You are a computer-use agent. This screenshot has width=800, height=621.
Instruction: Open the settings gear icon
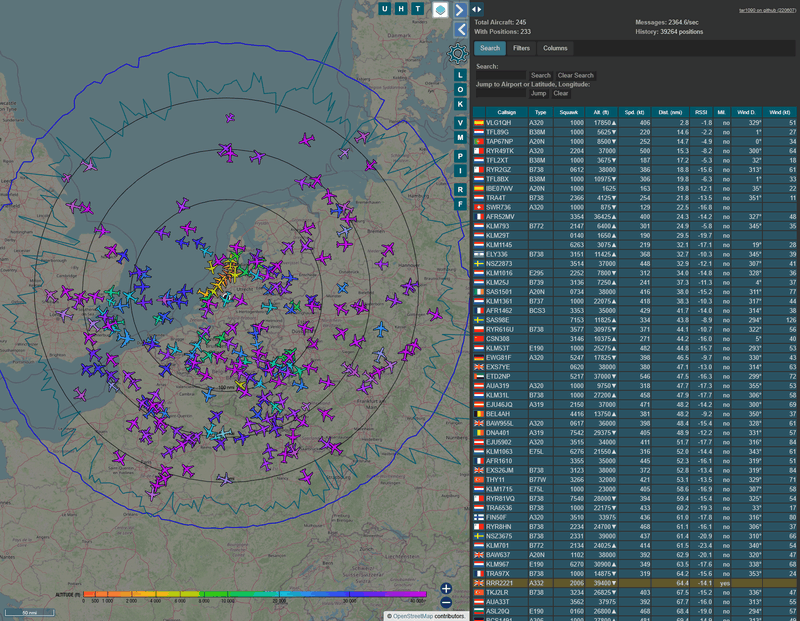click(459, 53)
